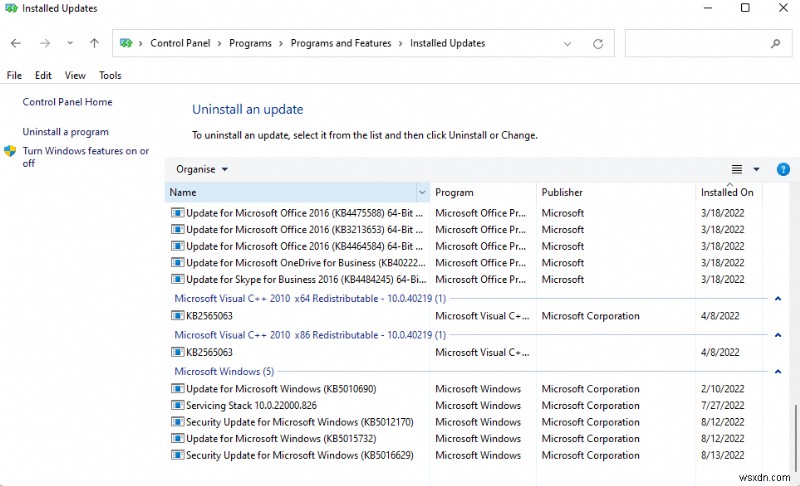The height and width of the screenshot is (486, 800).
Task: Open Name column filter dropdown arrow
Action: (x=422, y=192)
